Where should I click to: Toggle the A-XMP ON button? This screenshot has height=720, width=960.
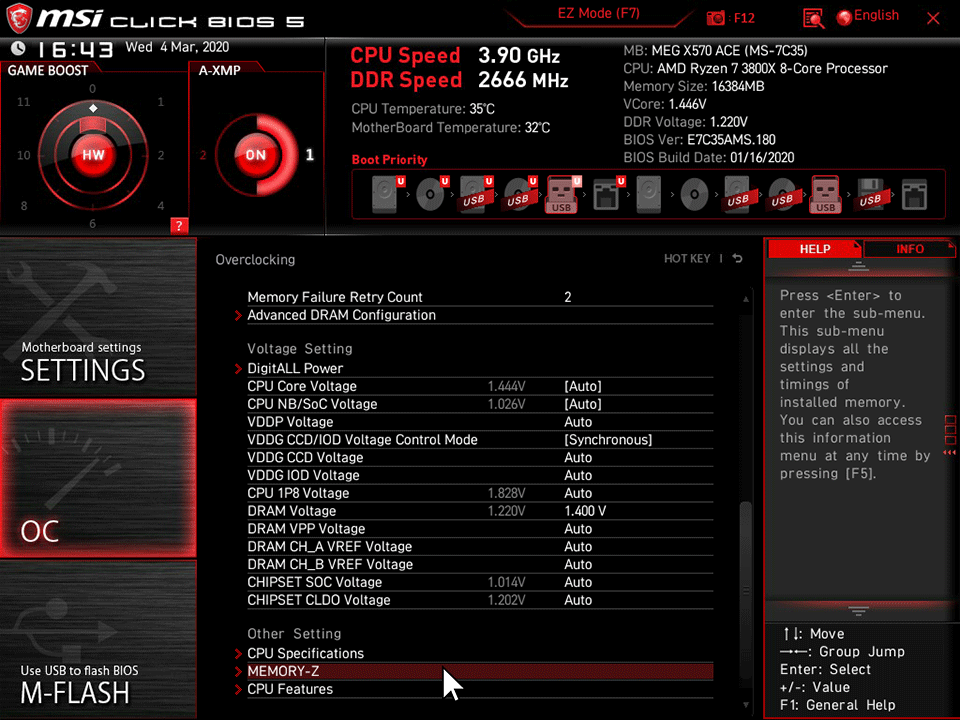(x=256, y=155)
